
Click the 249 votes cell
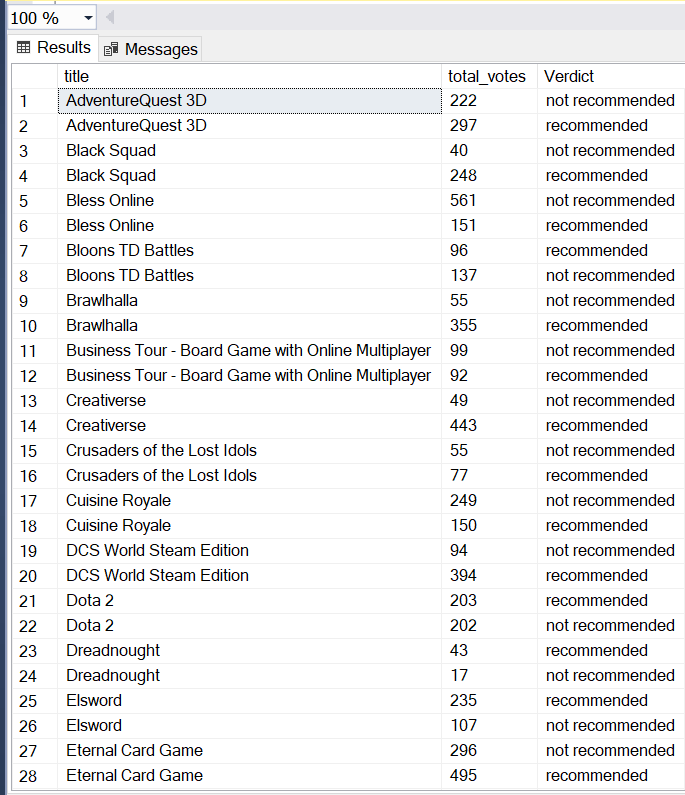489,501
